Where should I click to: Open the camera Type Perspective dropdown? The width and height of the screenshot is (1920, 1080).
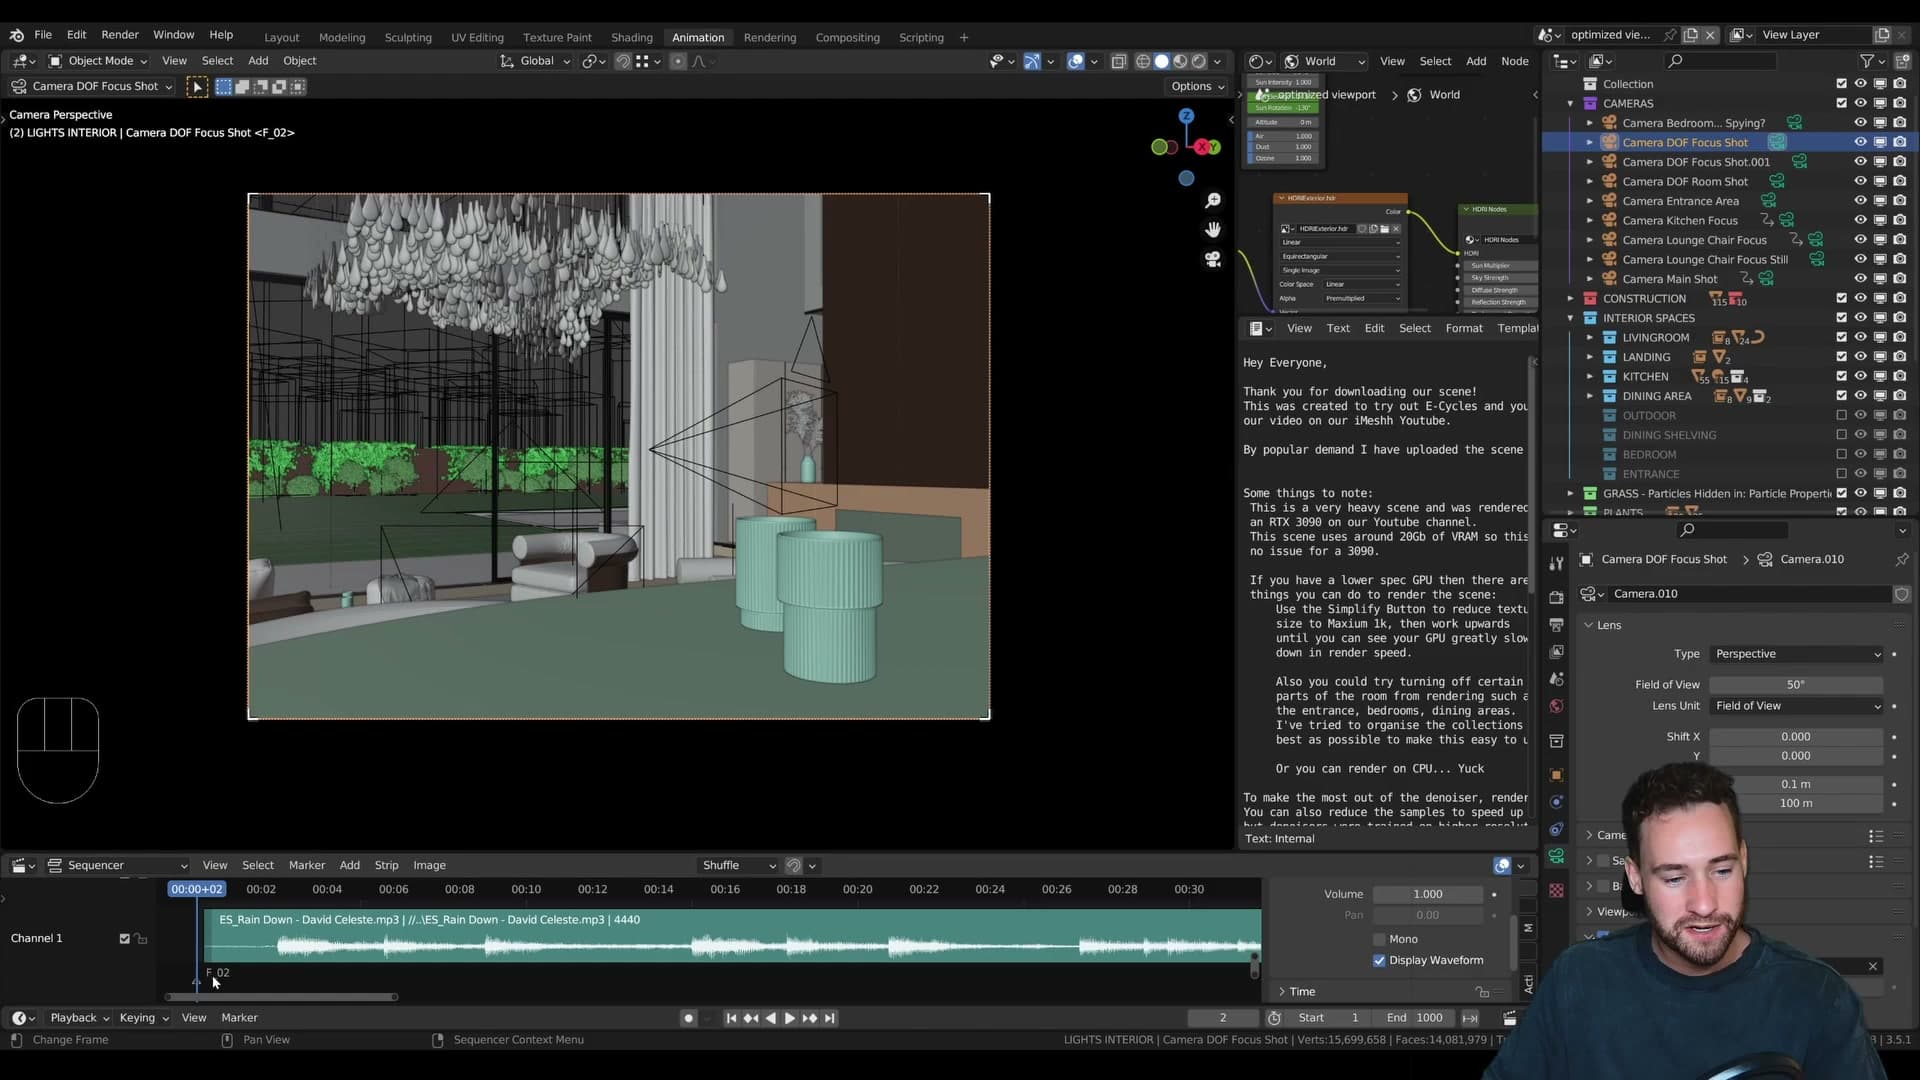pyautogui.click(x=1797, y=654)
